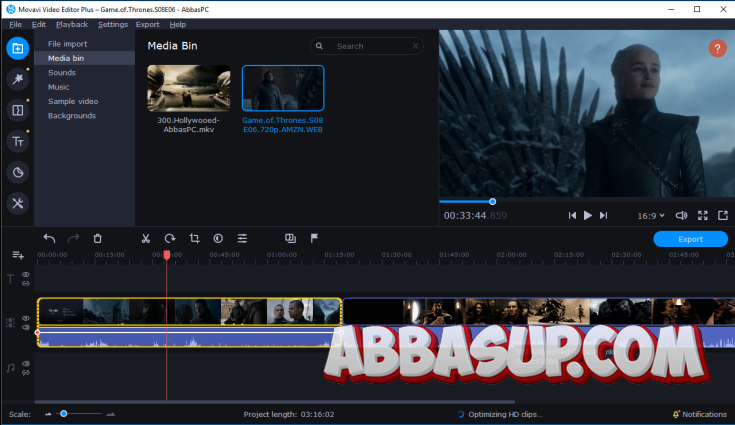Click the Project length 03:16:02 text
This screenshot has height=425, width=735.
tap(289, 414)
